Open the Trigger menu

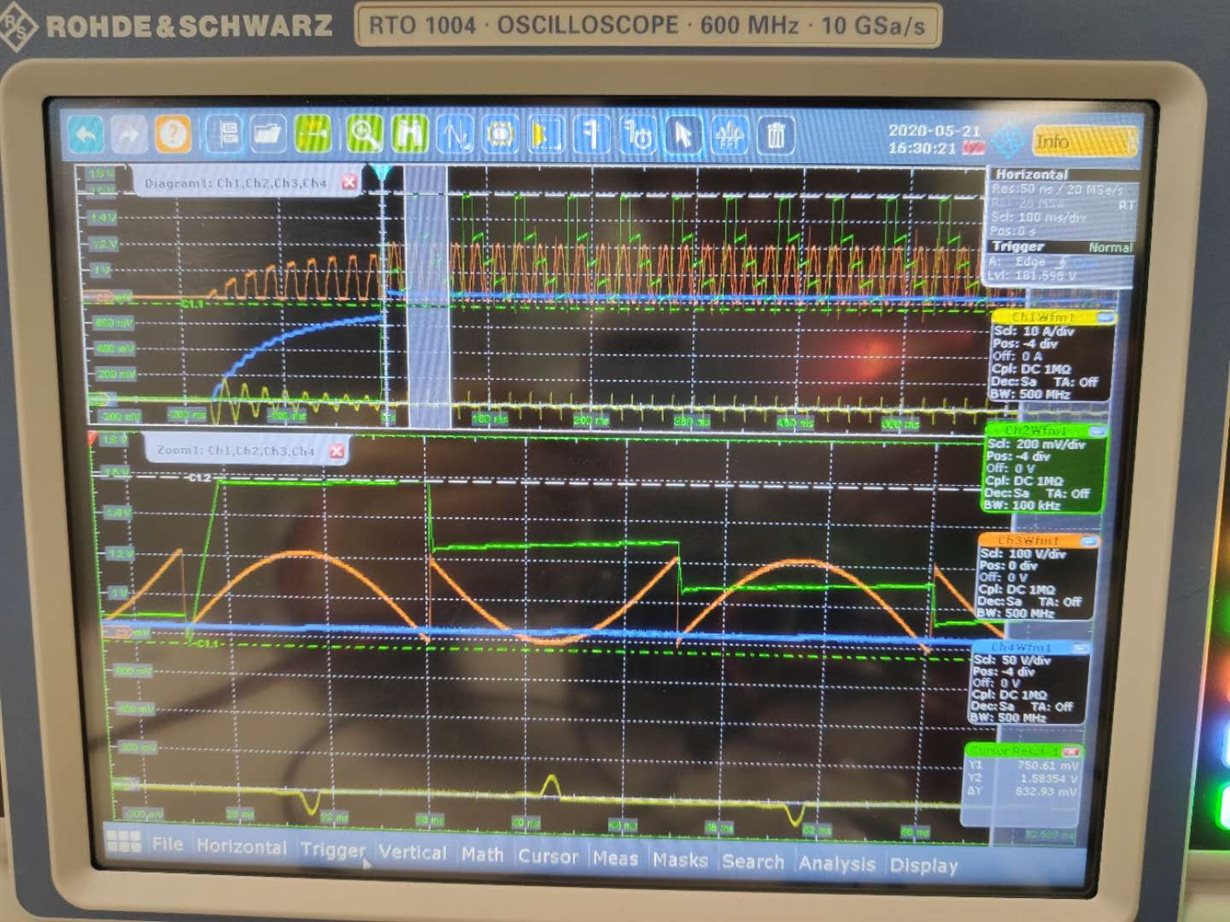click(x=332, y=850)
